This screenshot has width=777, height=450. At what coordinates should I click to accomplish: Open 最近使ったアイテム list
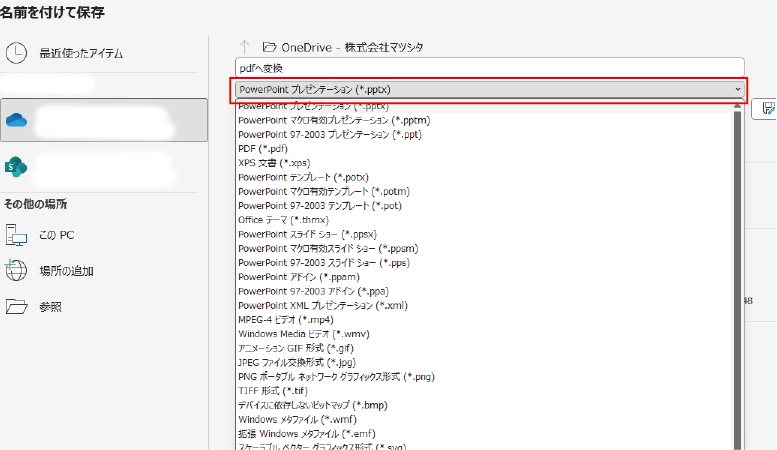[81, 53]
